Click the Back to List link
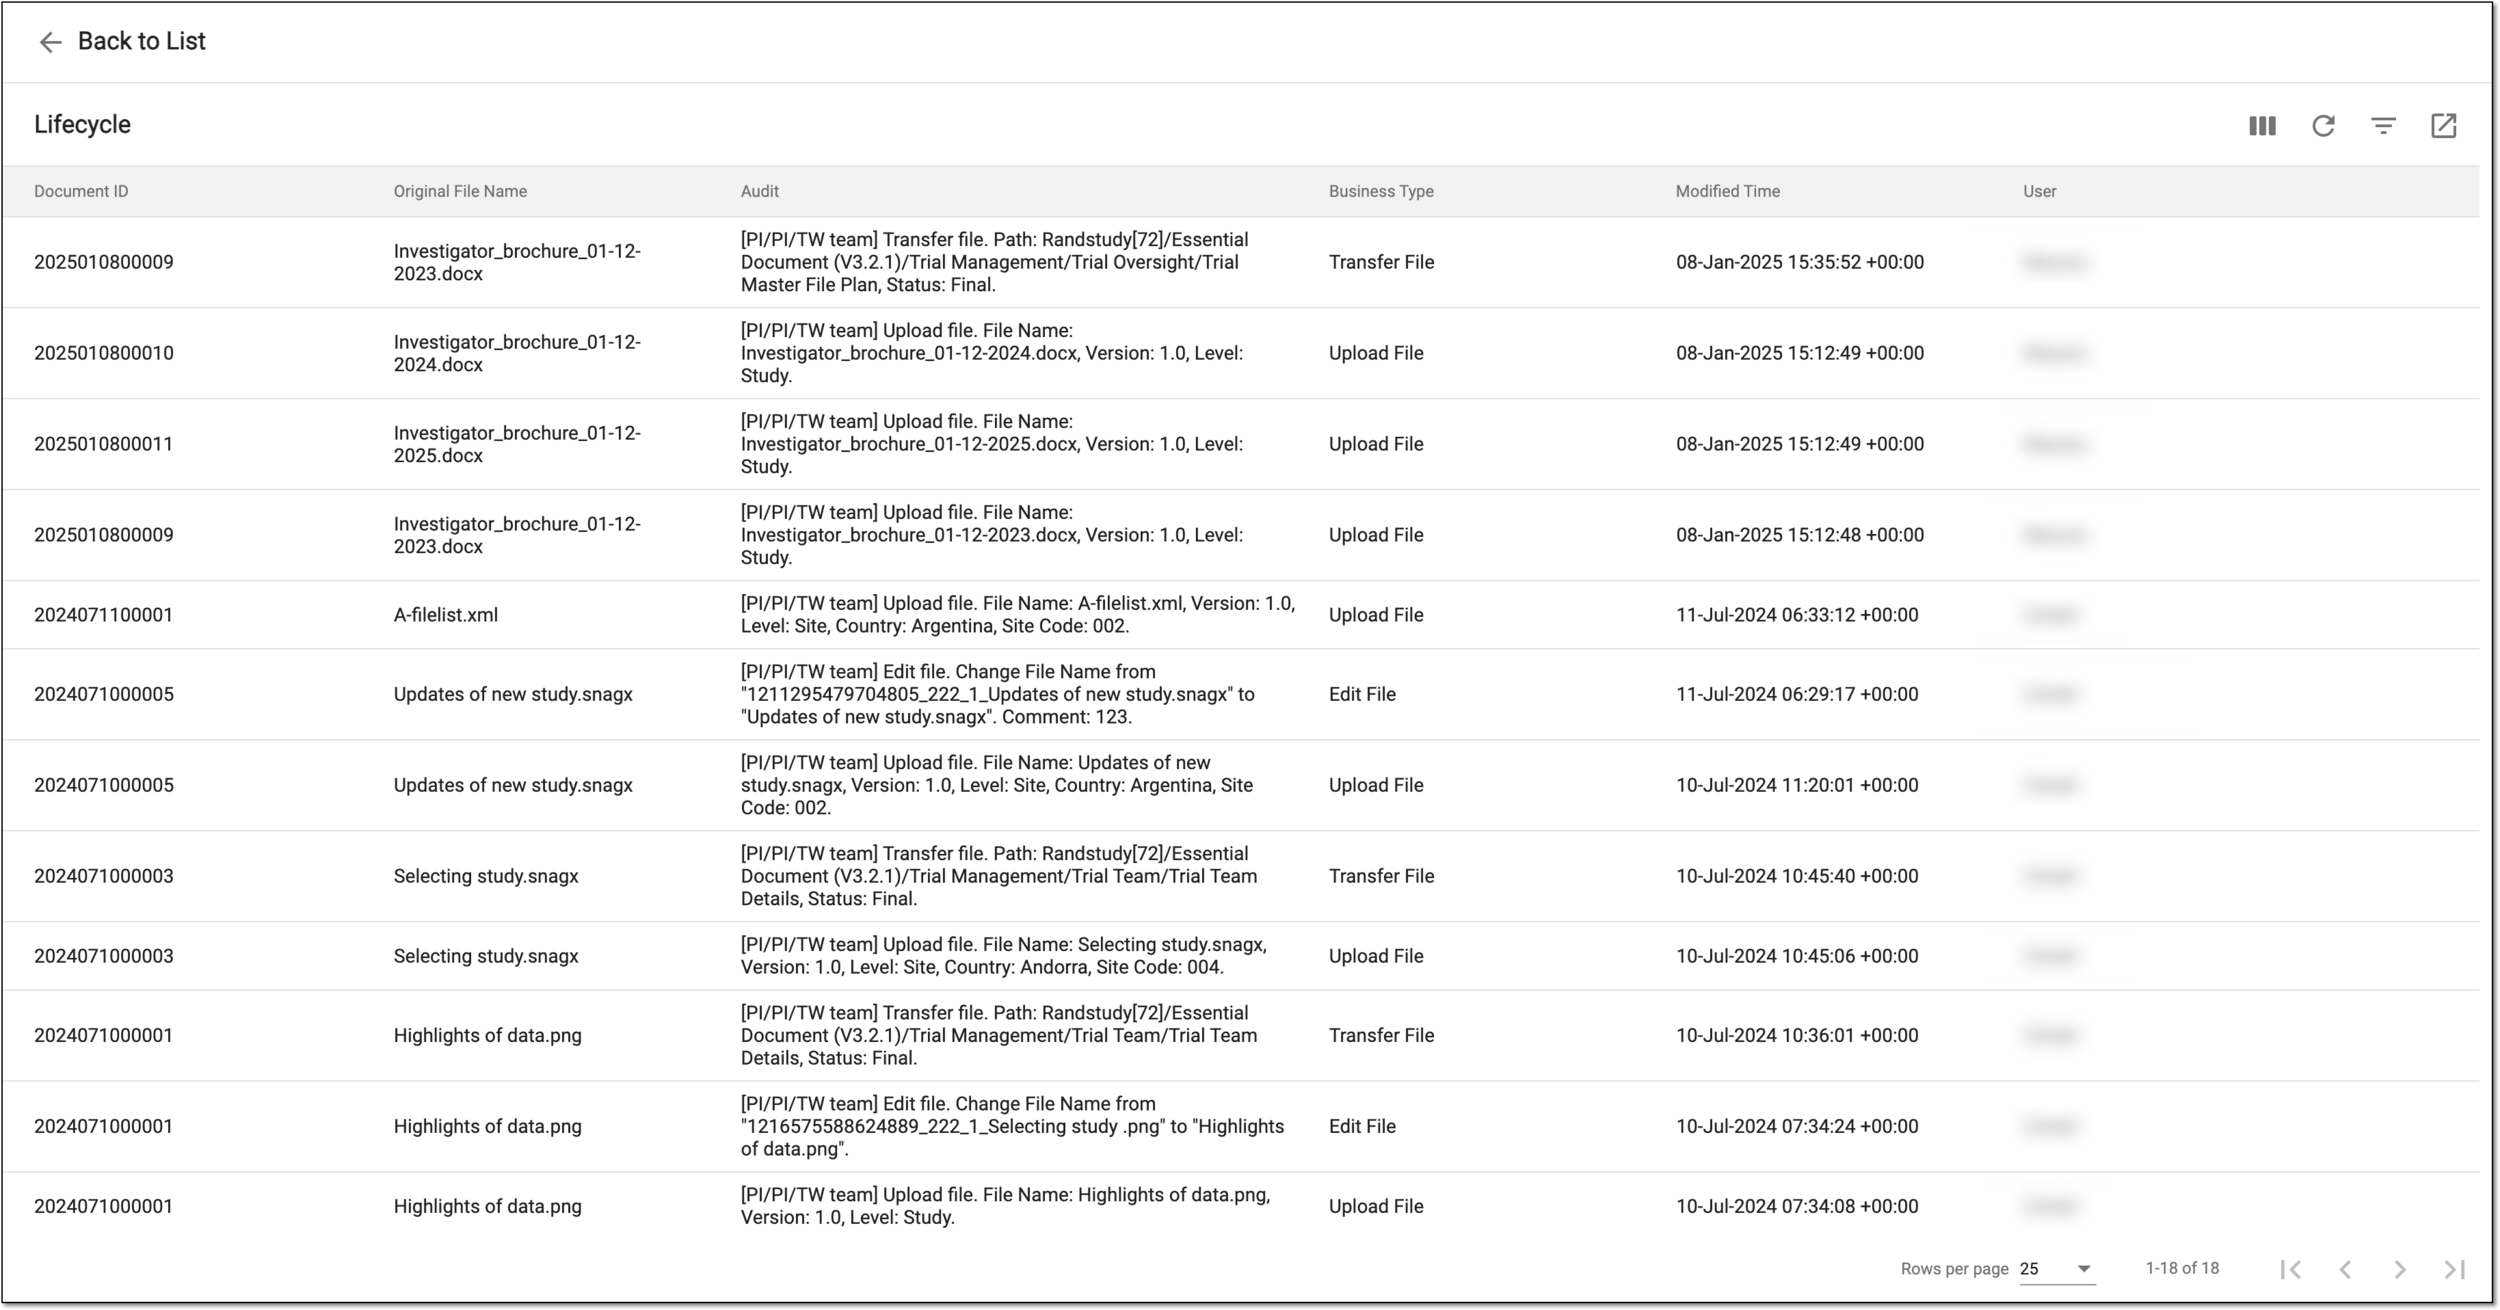2500x1310 pixels. tap(142, 41)
